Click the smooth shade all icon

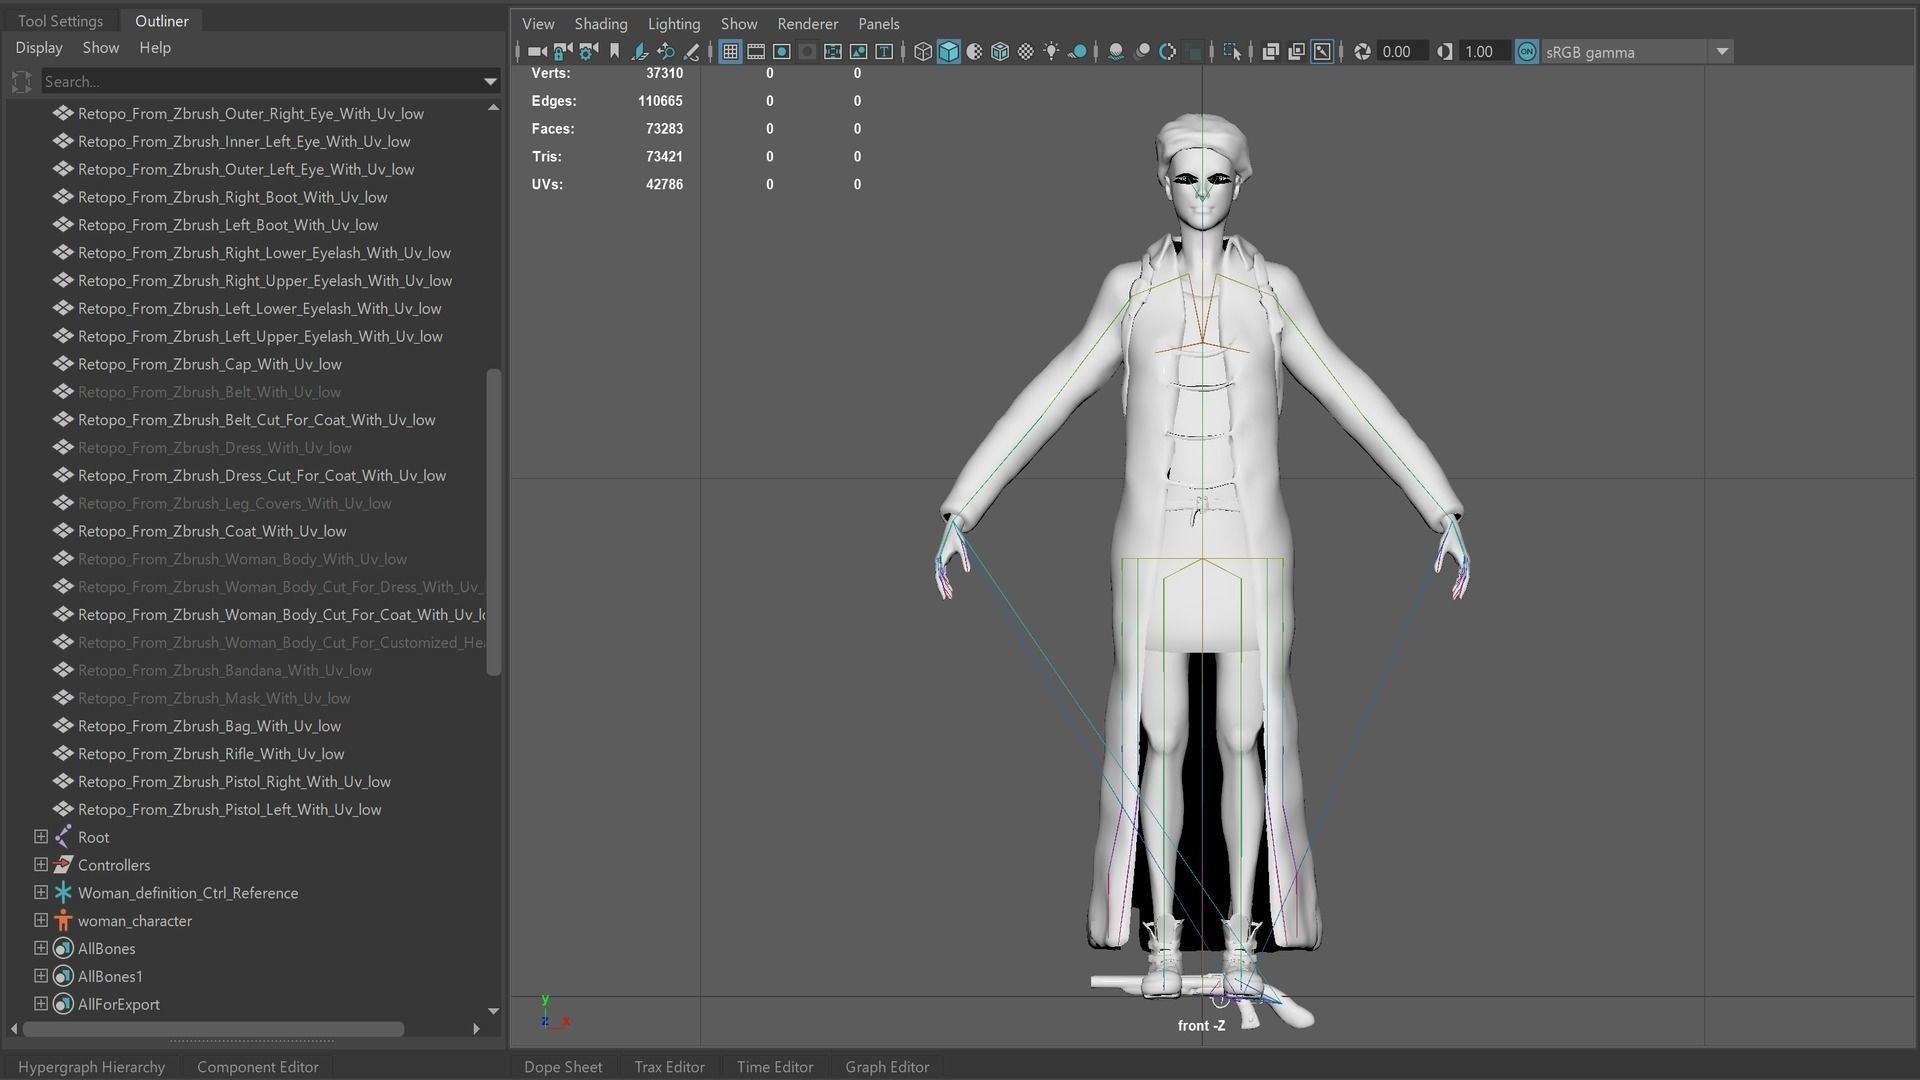click(949, 52)
